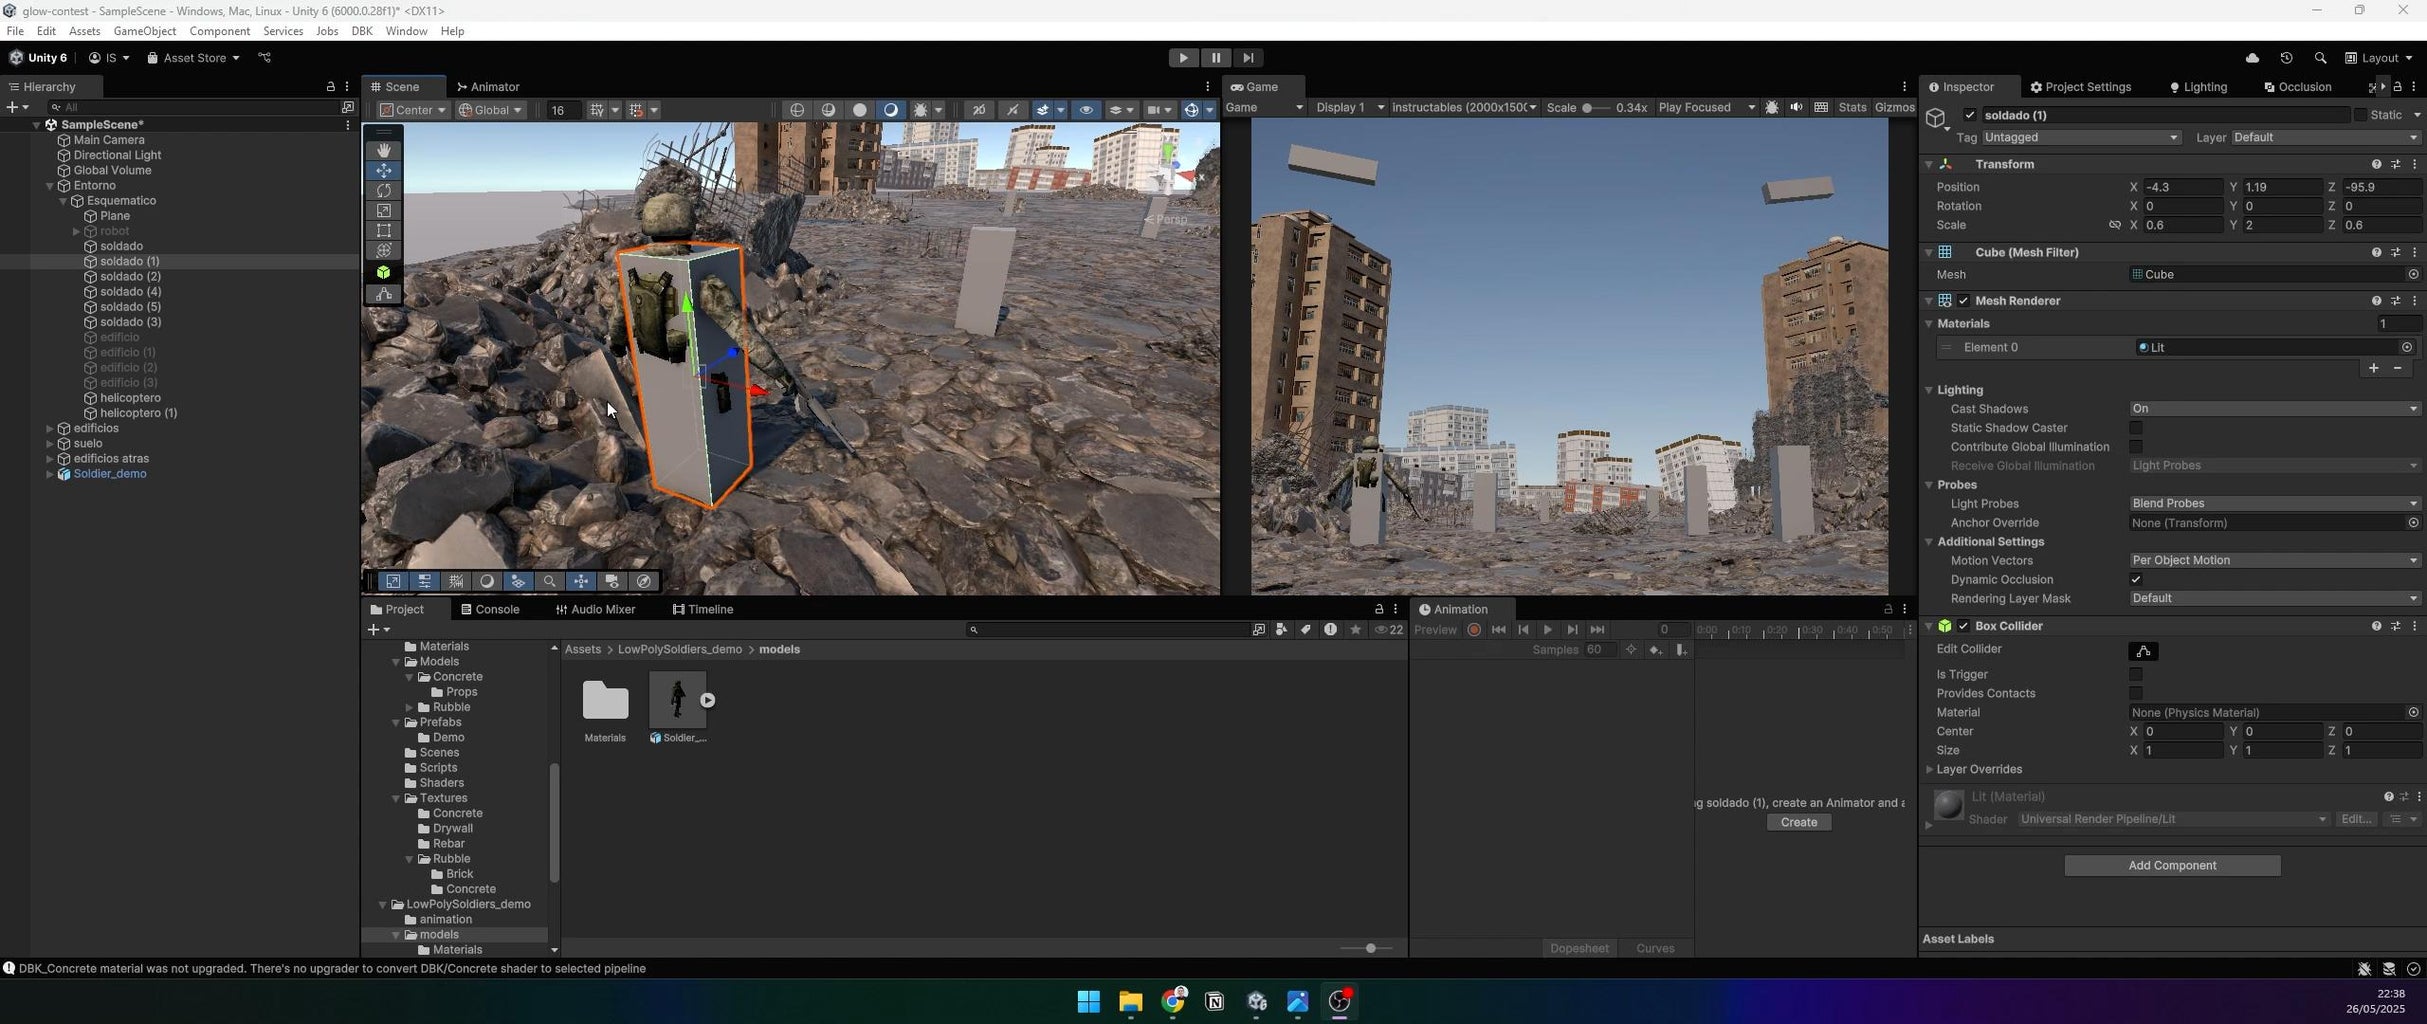Viewport: 2427px width, 1024px height.
Task: Toggle the Box Collider enabled checkbox
Action: 1963,626
